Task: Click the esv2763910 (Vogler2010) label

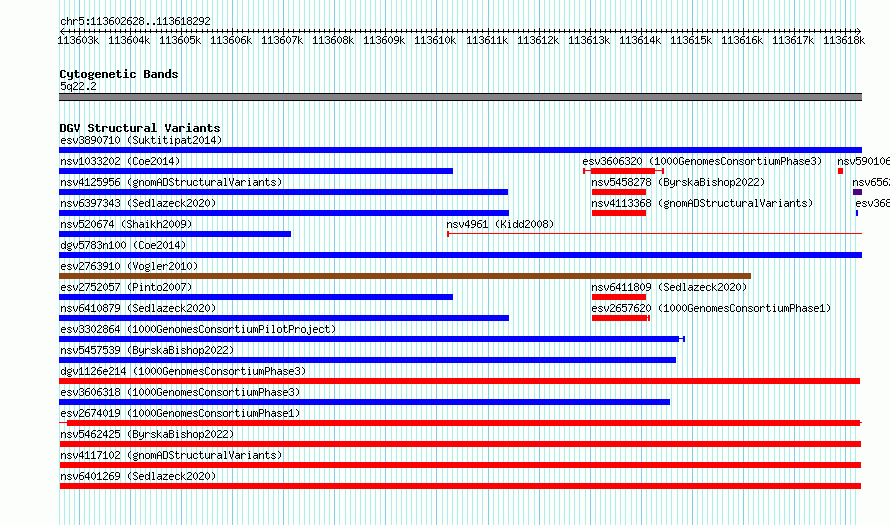Action: tap(129, 266)
